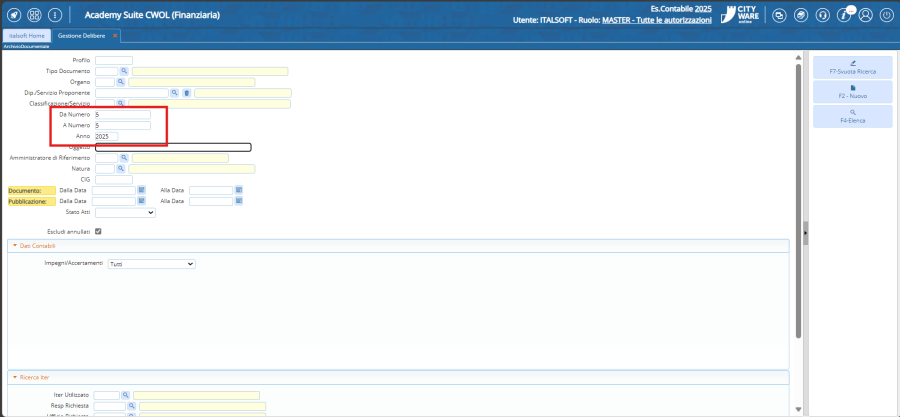Screen dimensions: 900x417
Task: Click the trash icon next to Dip./Servizio Proponente
Action: [x=186, y=93]
